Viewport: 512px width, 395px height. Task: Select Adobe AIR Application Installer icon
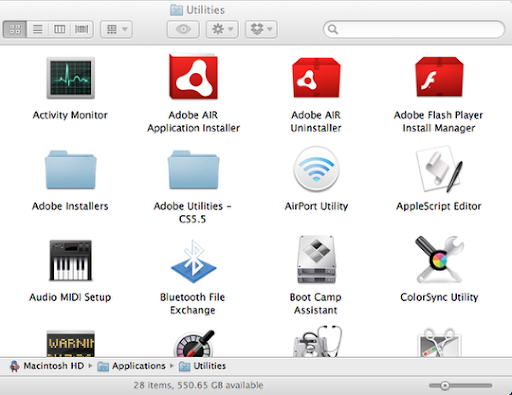click(x=193, y=77)
